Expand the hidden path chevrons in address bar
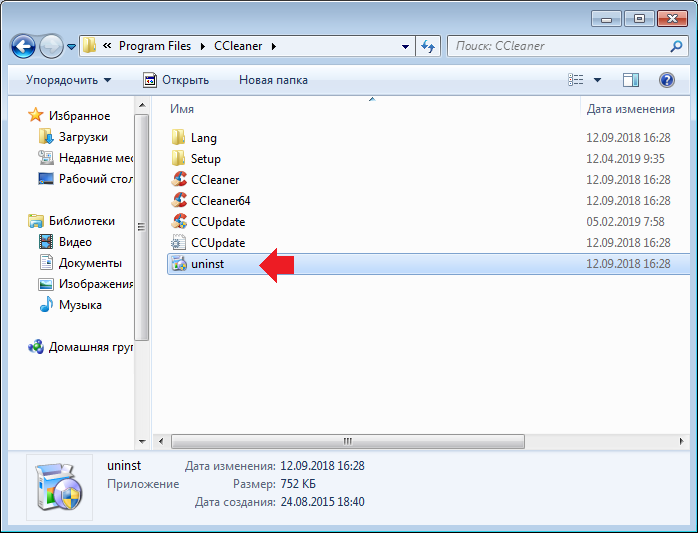 click(107, 45)
